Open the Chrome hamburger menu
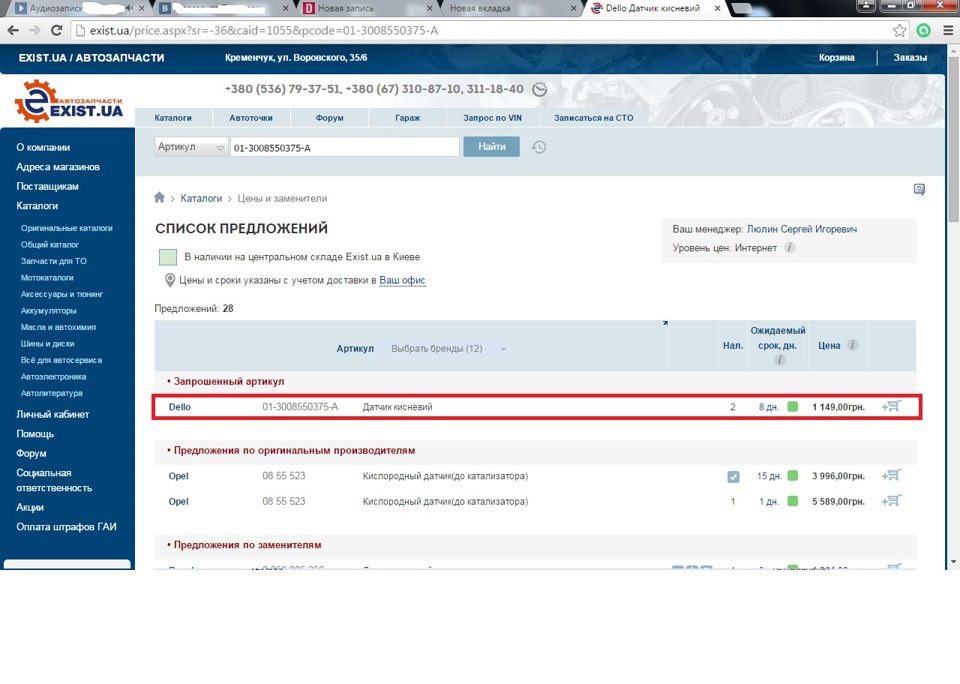This screenshot has height=684, width=960. [x=948, y=31]
